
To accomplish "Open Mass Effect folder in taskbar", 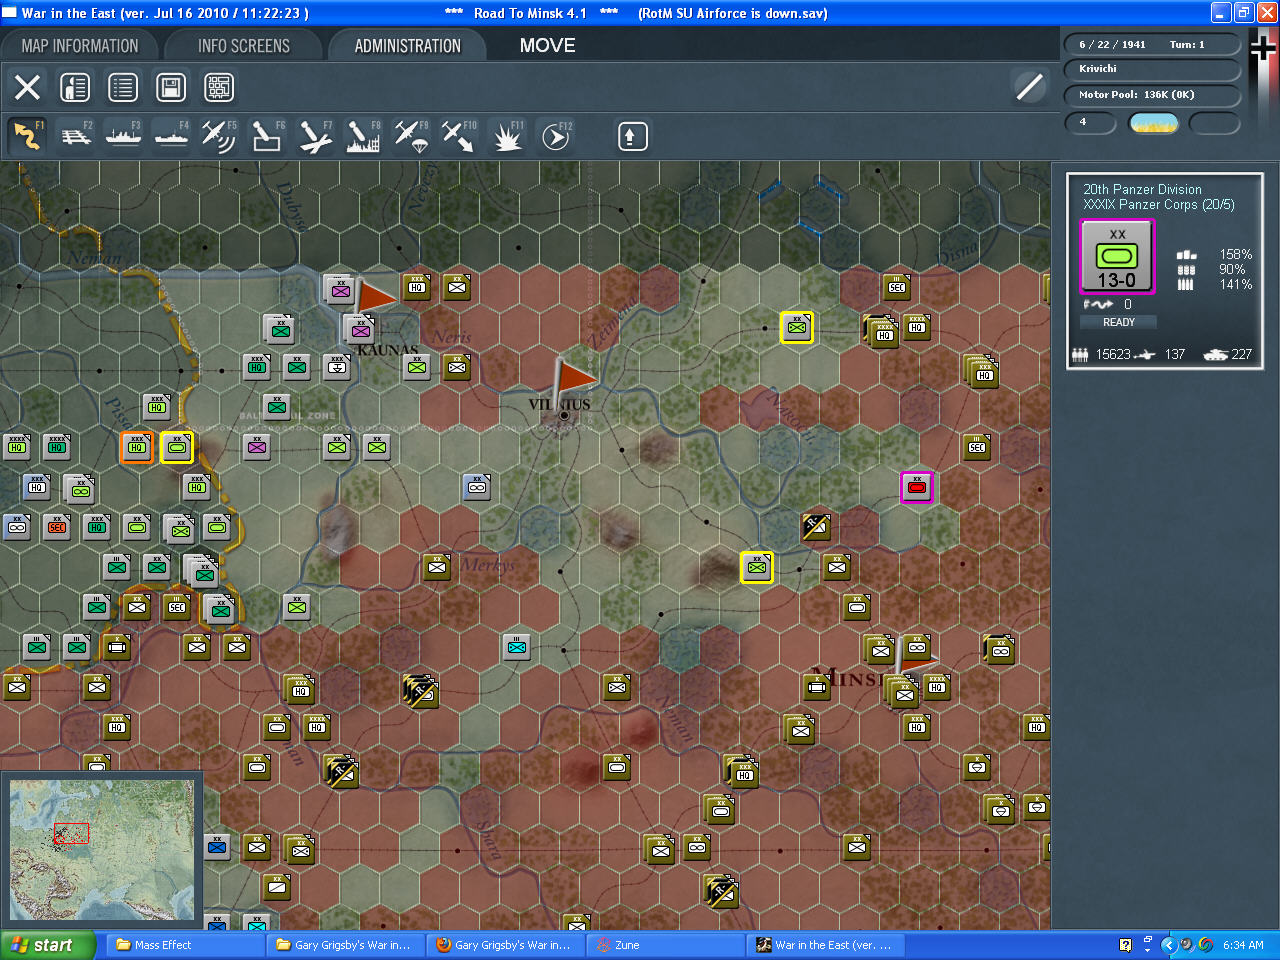I will coord(185,945).
